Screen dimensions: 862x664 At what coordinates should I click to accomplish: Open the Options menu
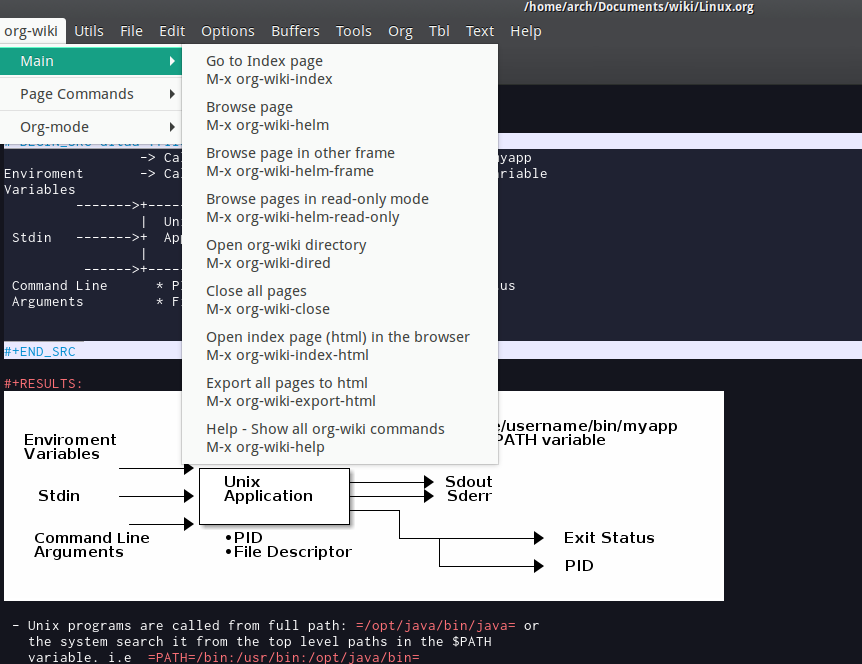point(228,31)
